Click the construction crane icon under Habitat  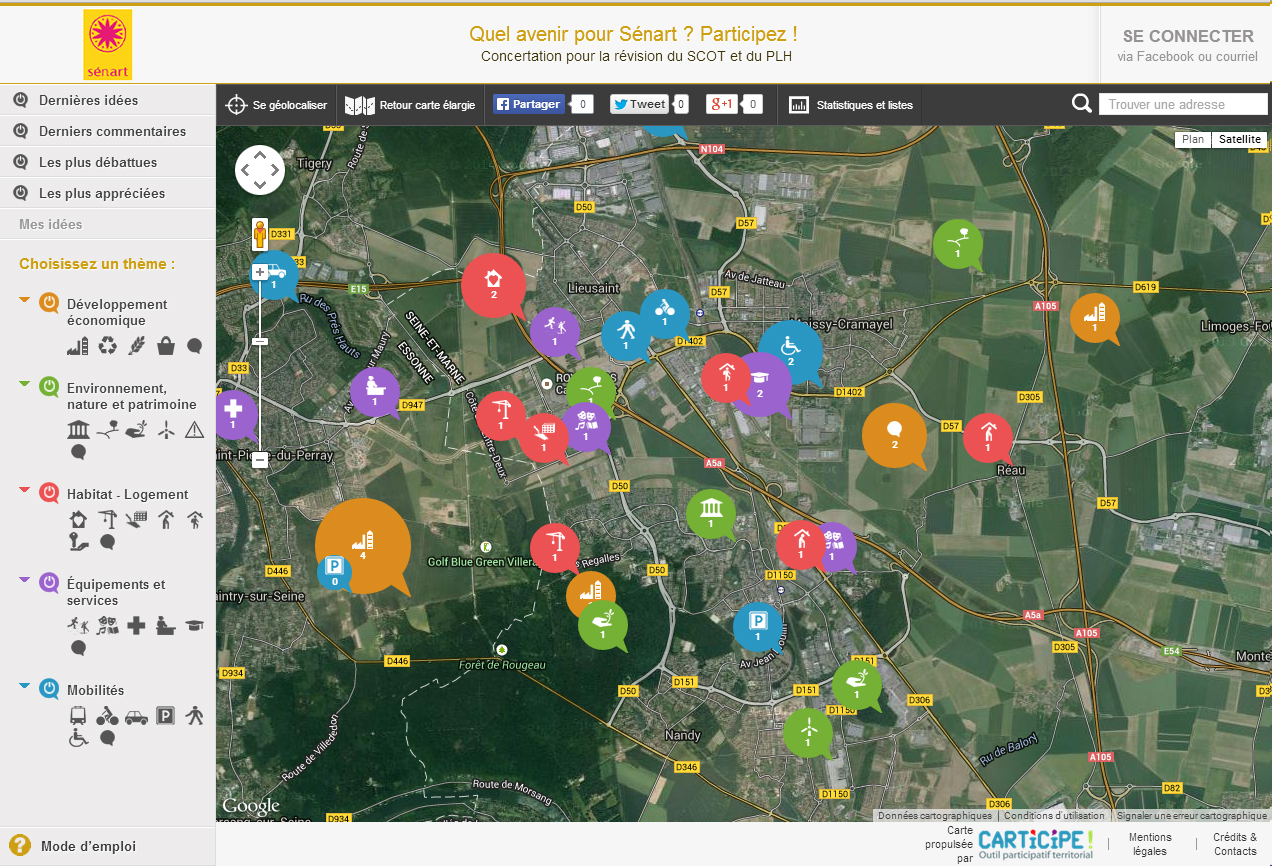[x=107, y=519]
